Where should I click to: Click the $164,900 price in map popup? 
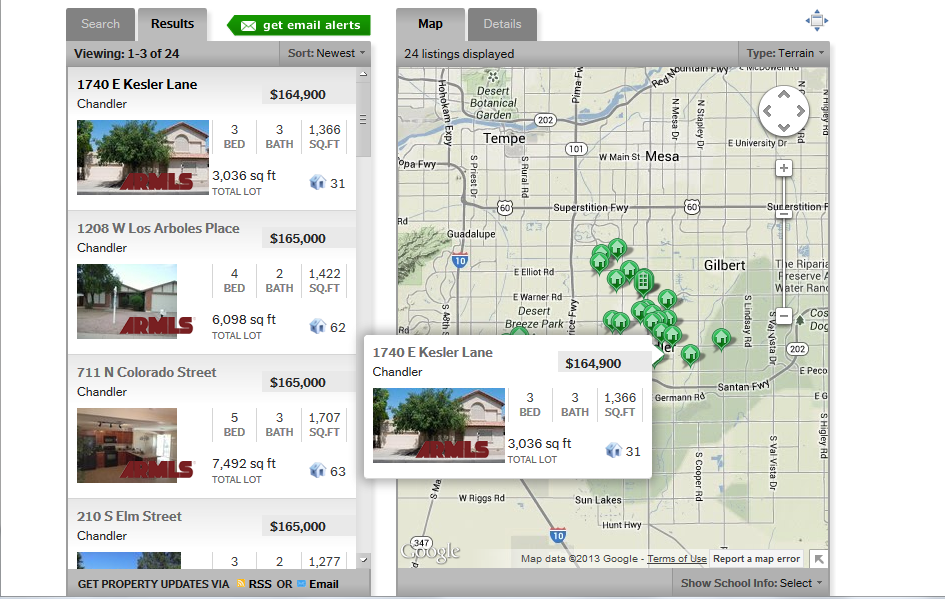coord(593,363)
